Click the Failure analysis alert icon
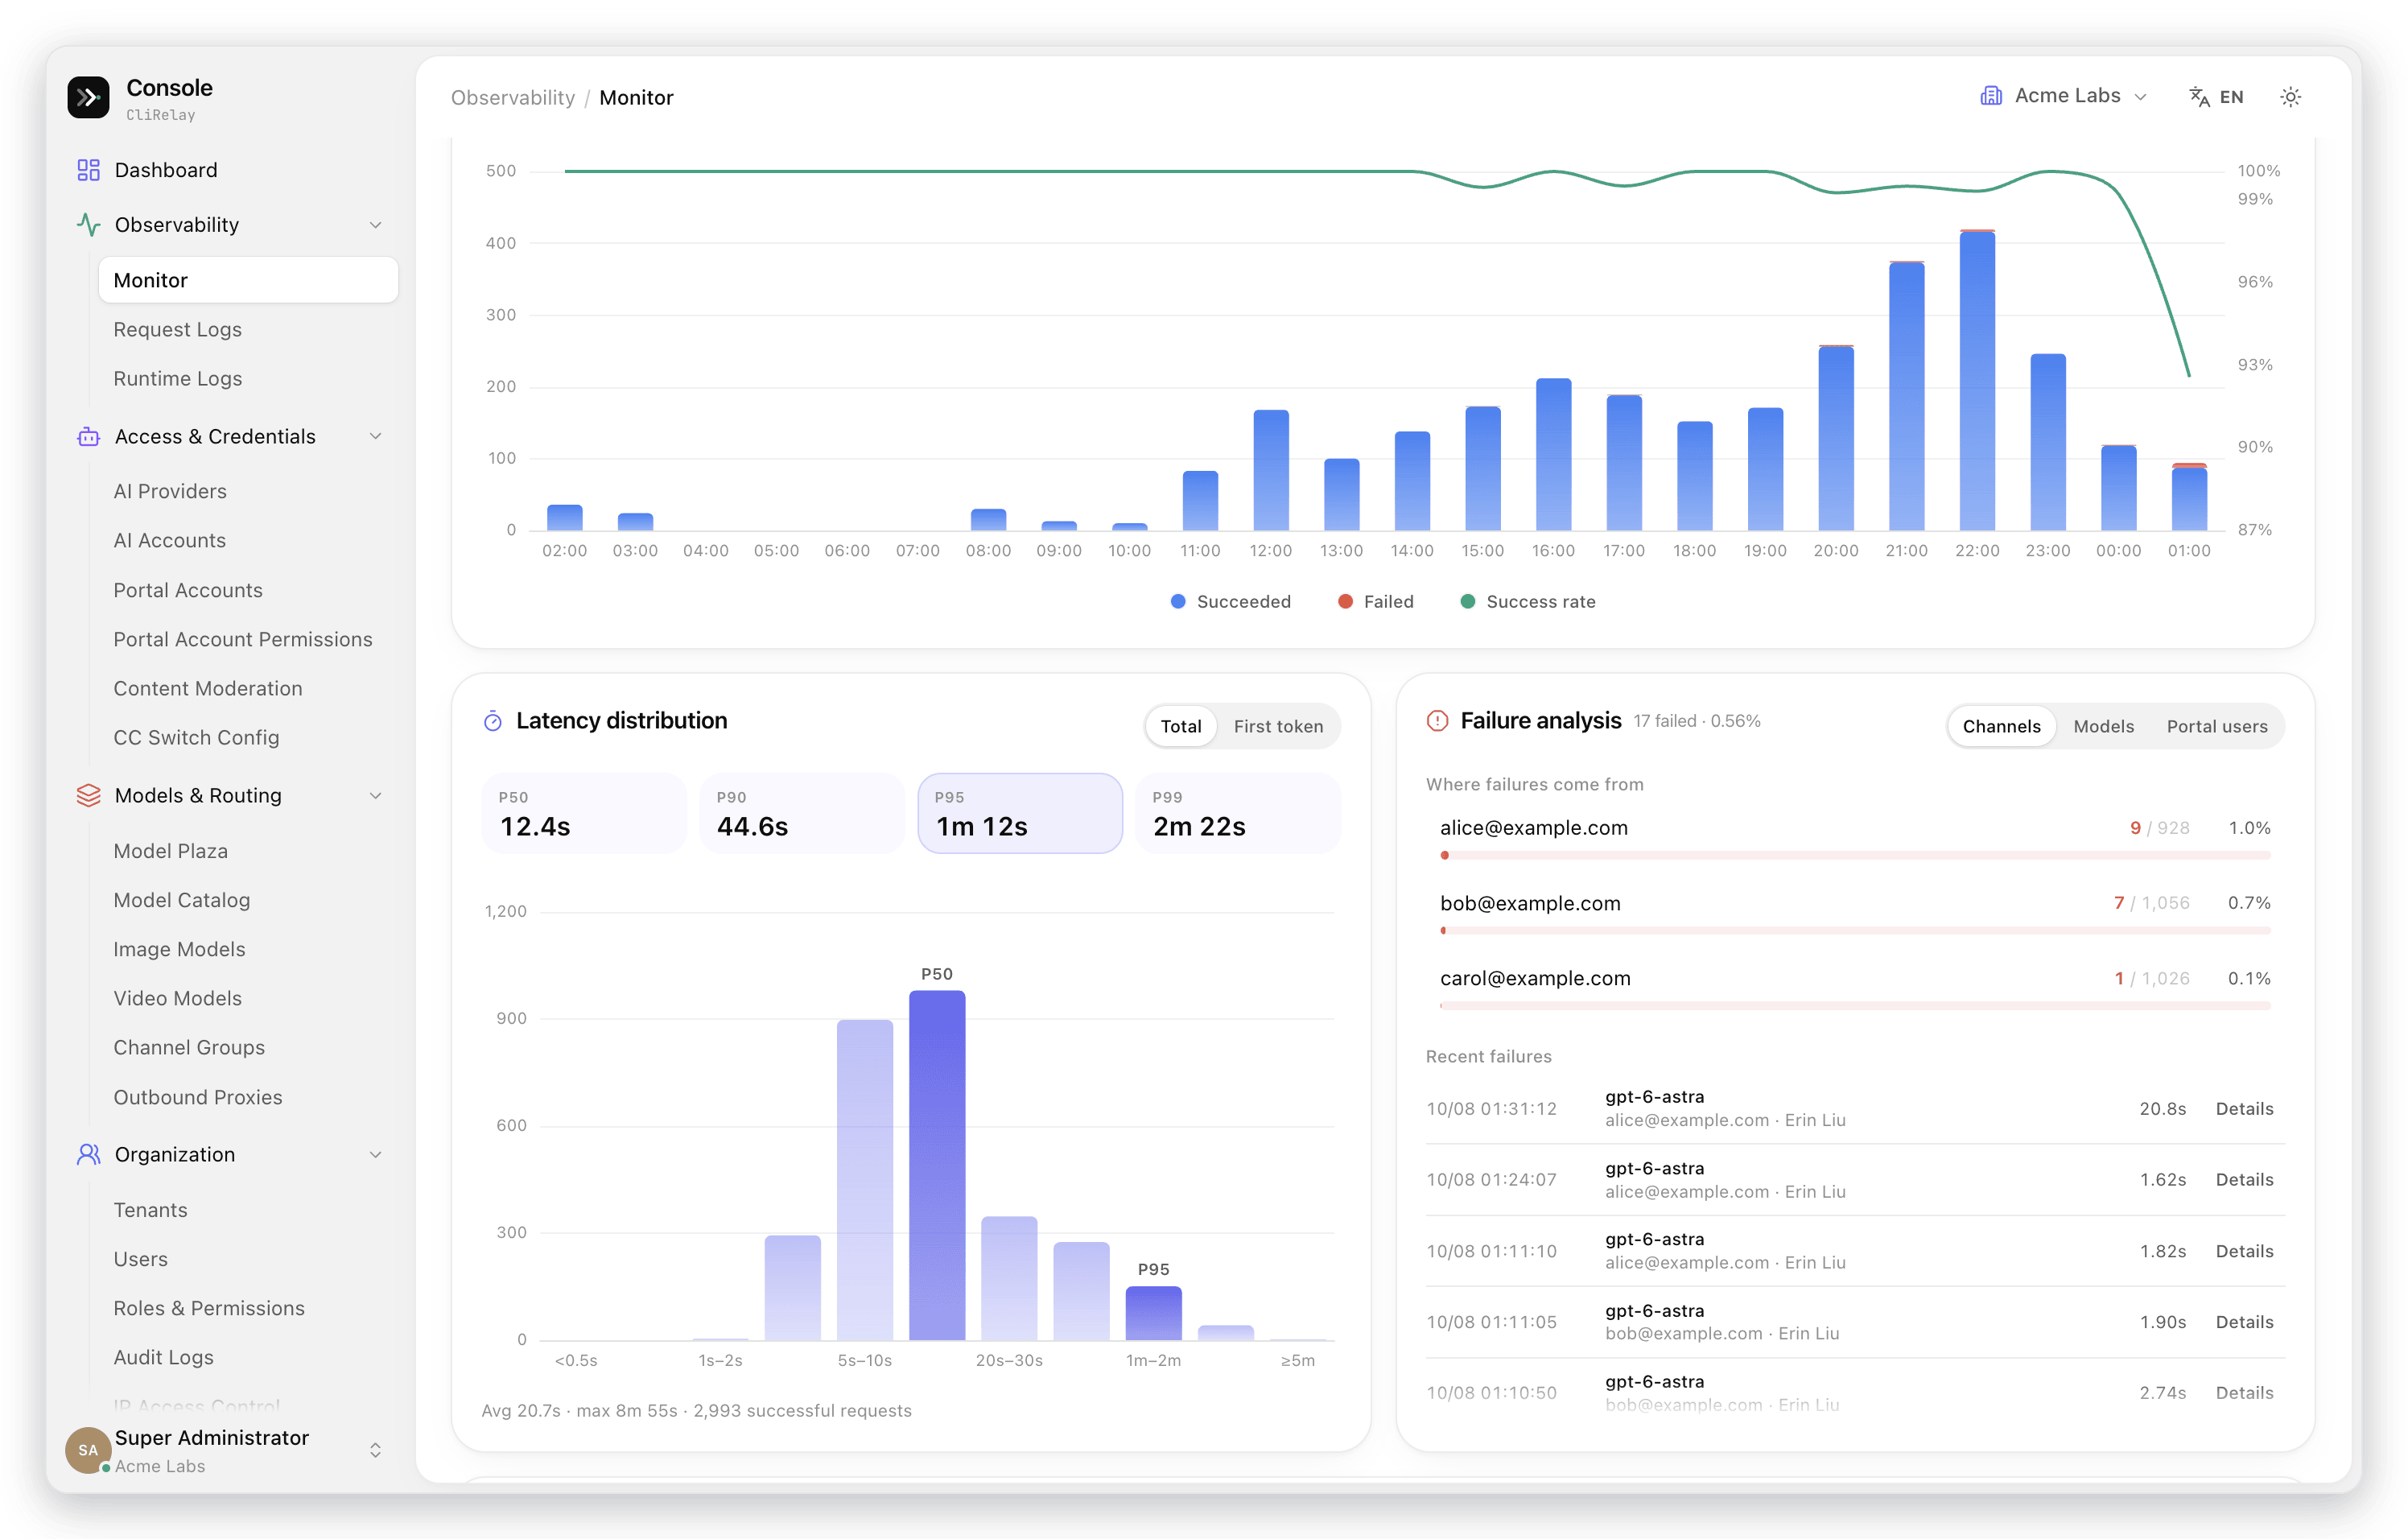Image resolution: width=2408 pixels, height=1539 pixels. [x=1437, y=721]
